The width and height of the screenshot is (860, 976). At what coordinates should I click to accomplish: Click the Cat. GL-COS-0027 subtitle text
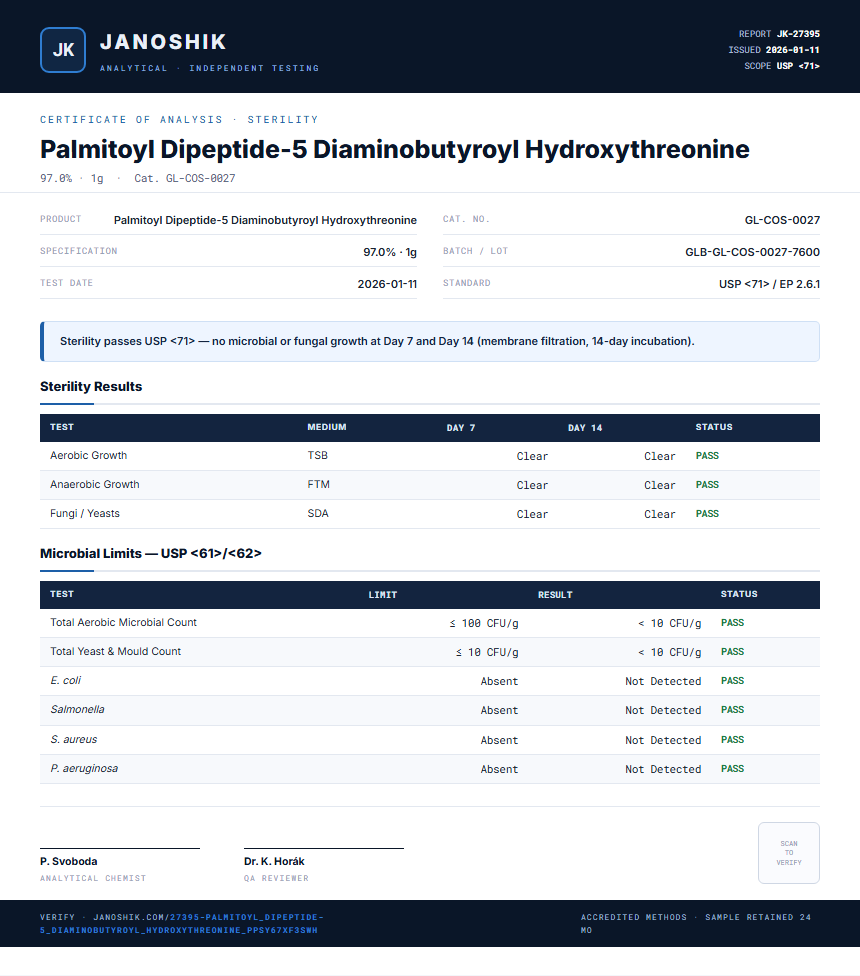tap(185, 178)
